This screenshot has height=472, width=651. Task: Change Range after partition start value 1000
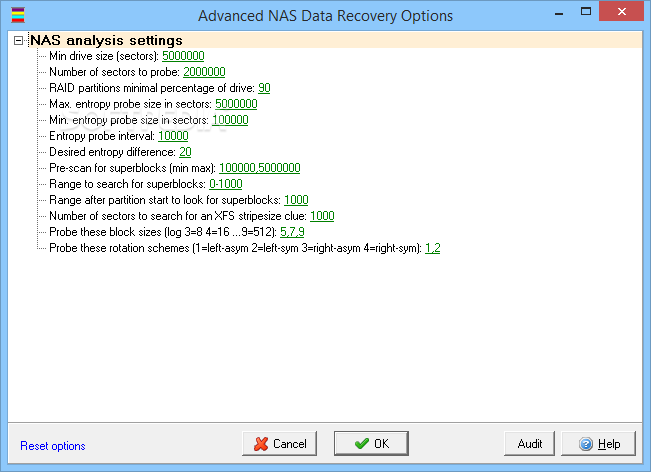pos(296,201)
